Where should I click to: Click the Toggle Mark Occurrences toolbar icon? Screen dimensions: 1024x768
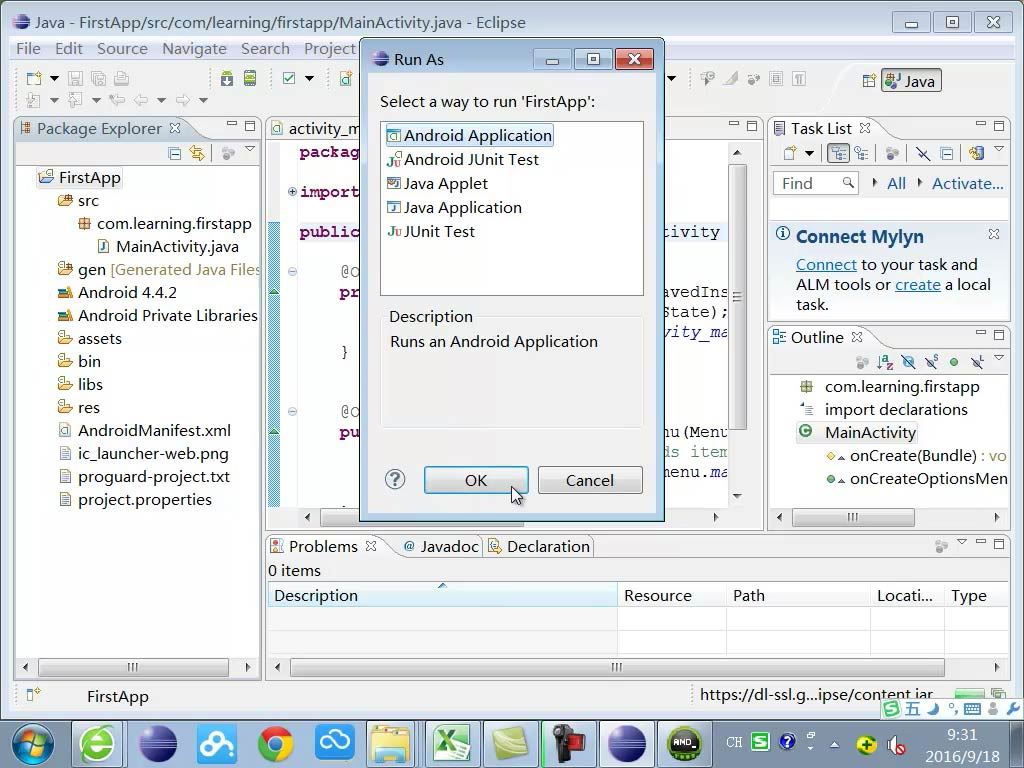click(x=730, y=79)
